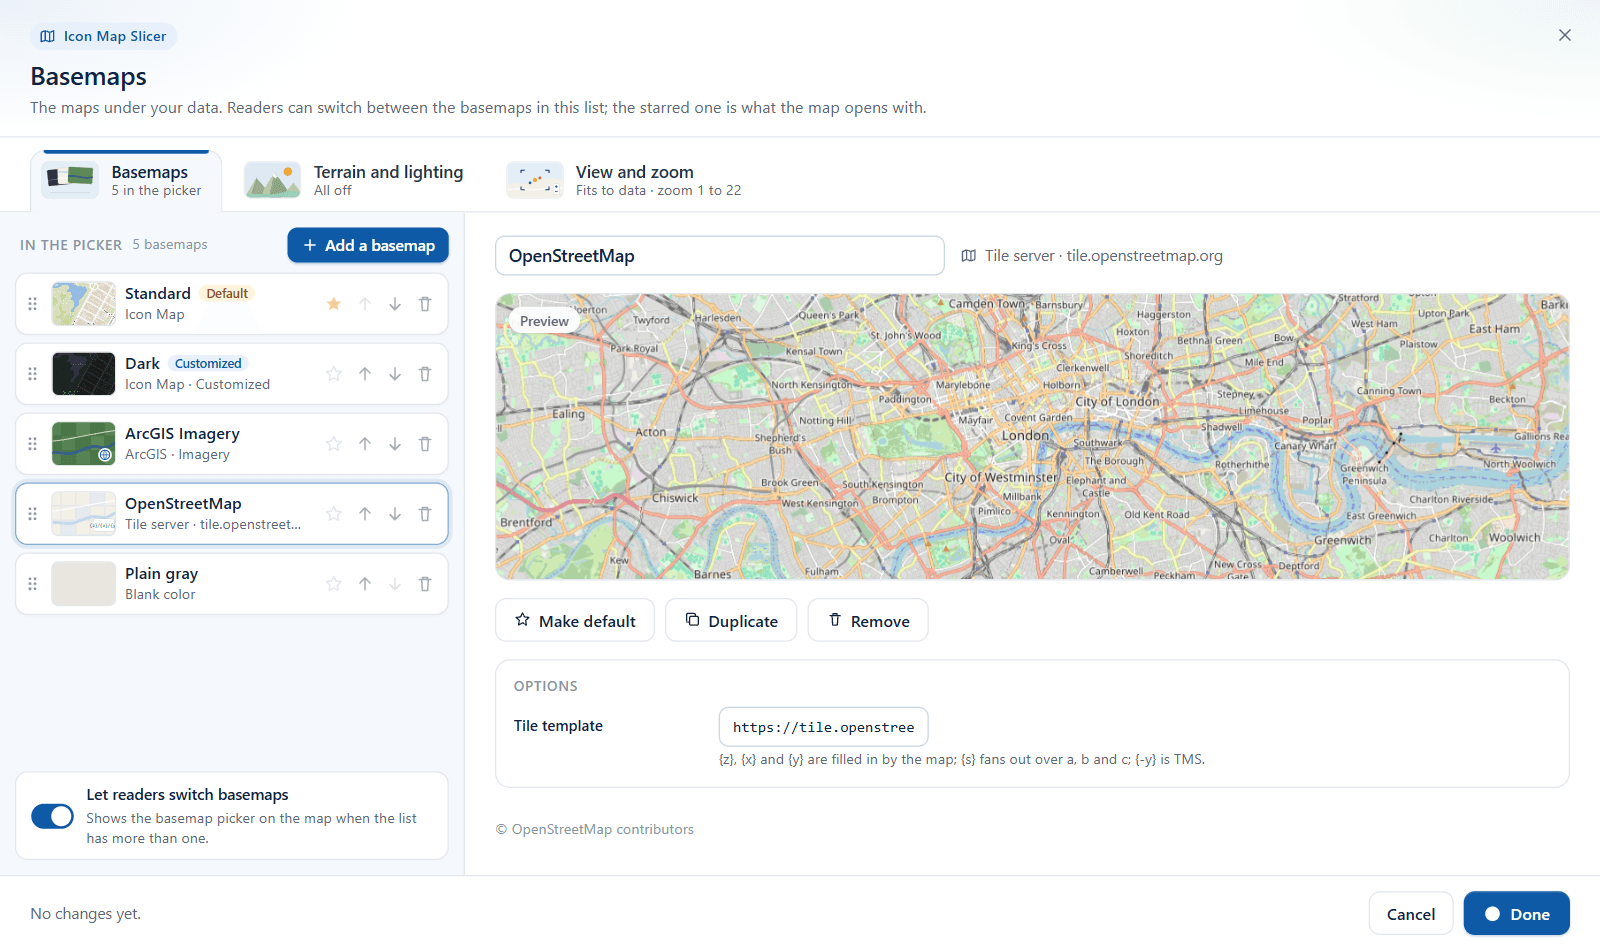Click the Remove button
This screenshot has width=1600, height=950.
click(868, 621)
